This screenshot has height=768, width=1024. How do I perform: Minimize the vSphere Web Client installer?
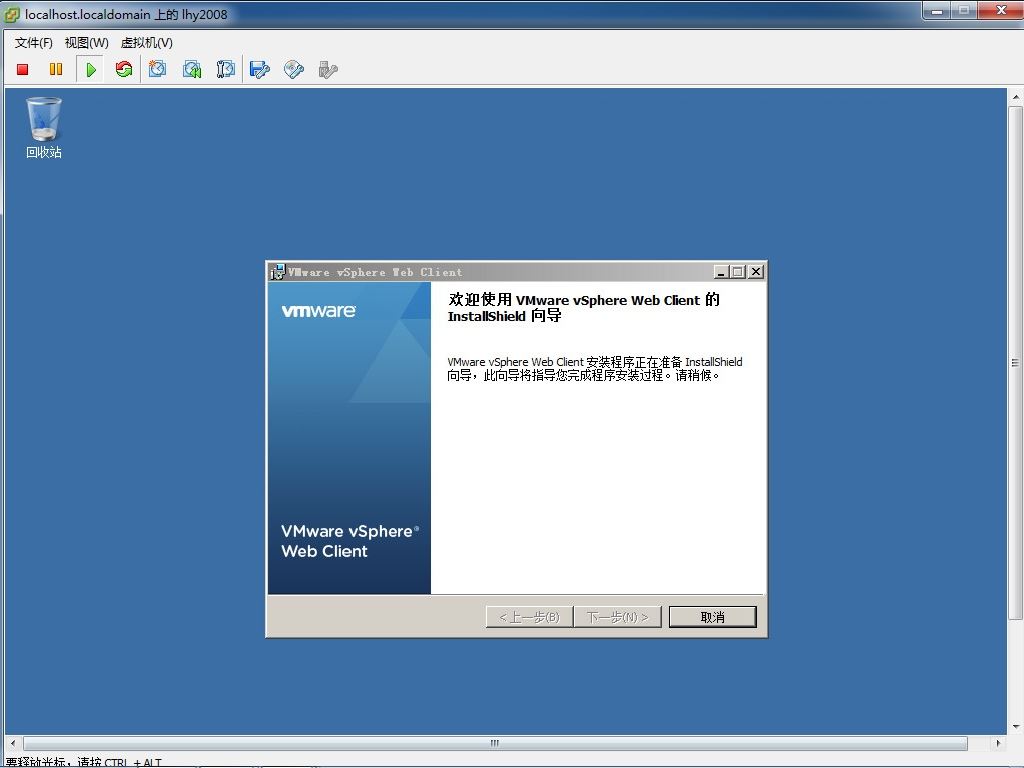point(721,272)
